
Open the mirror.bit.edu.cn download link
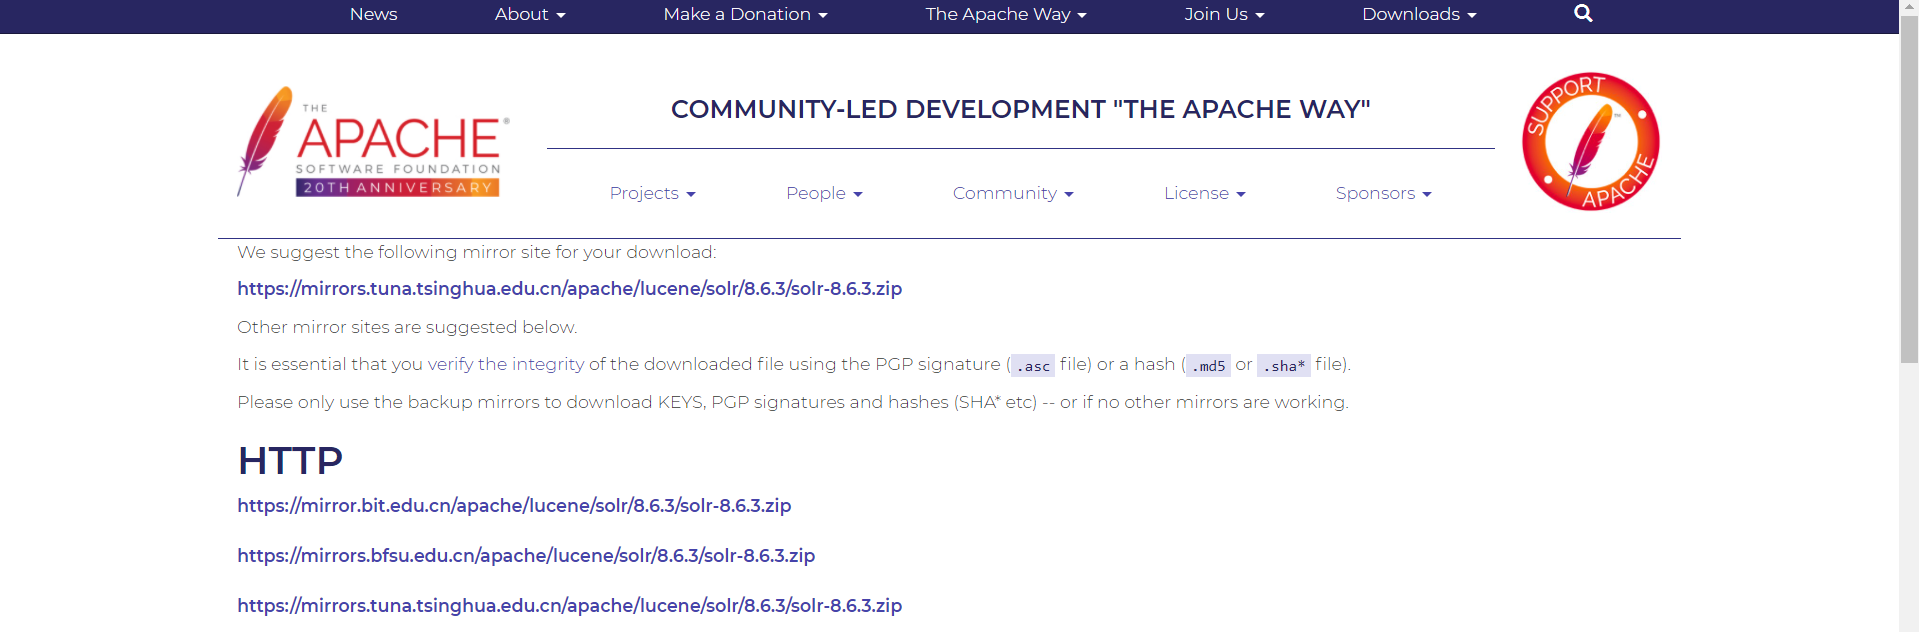514,506
